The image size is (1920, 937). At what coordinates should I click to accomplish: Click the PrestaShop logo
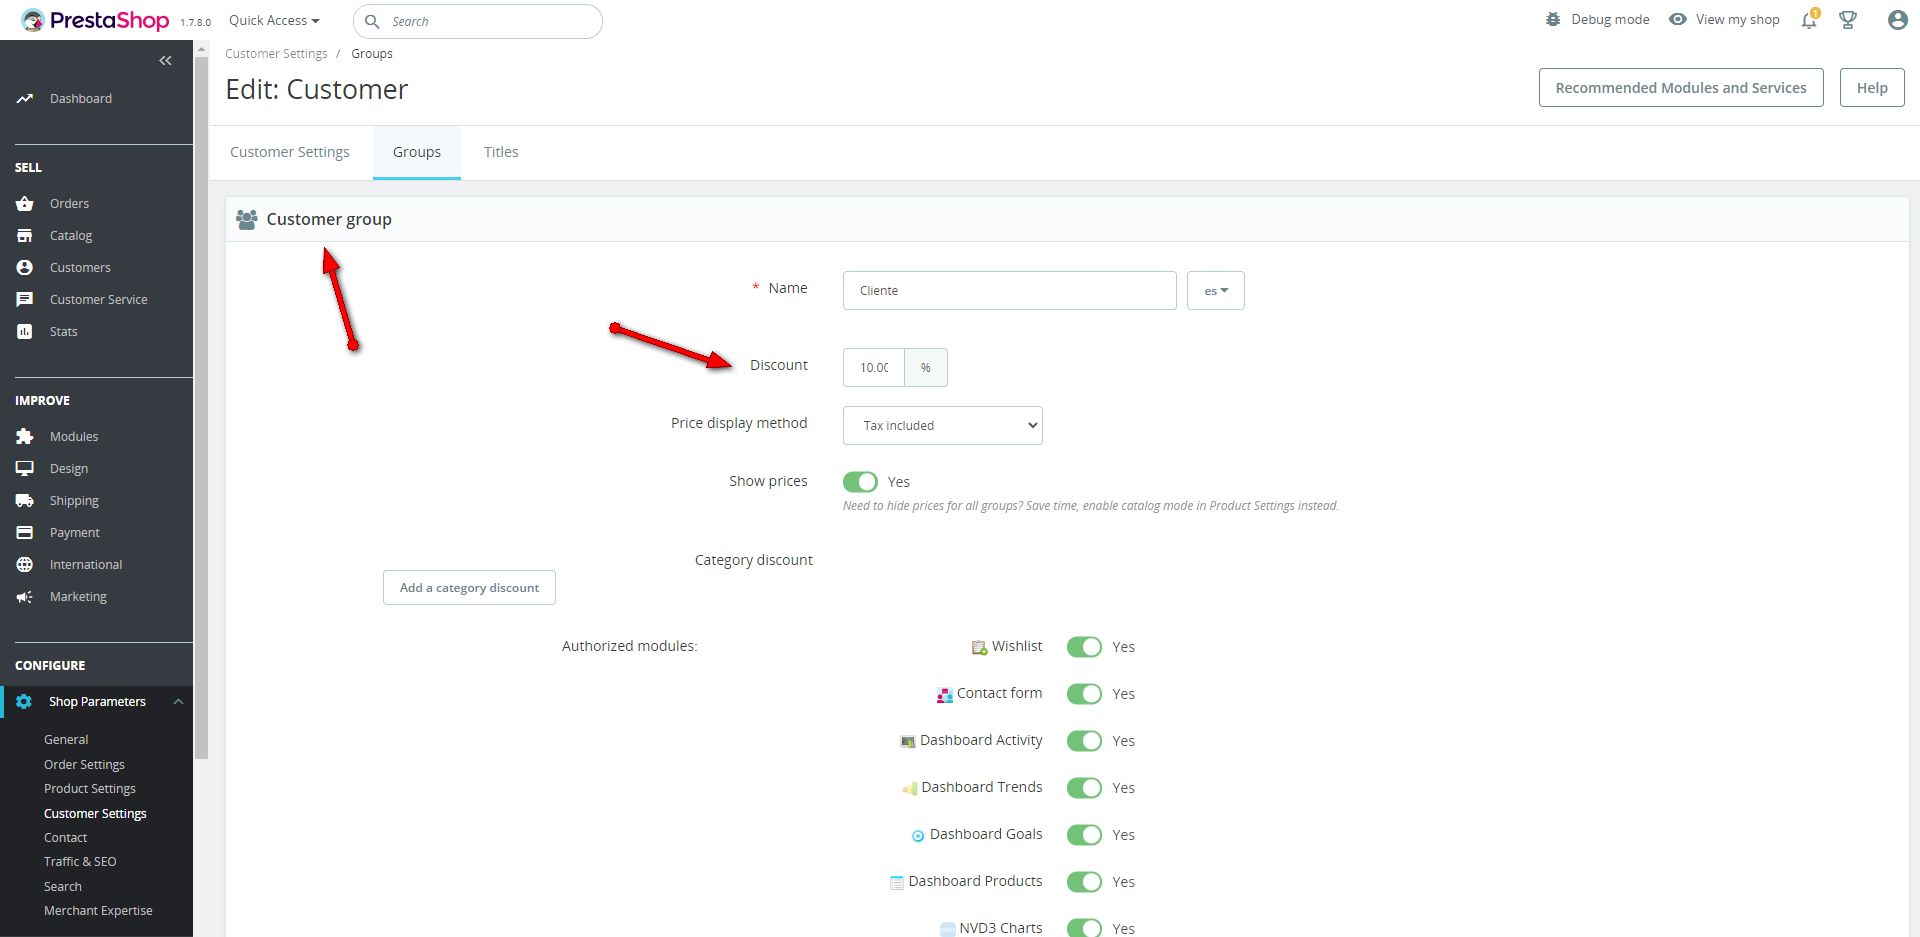click(x=95, y=20)
